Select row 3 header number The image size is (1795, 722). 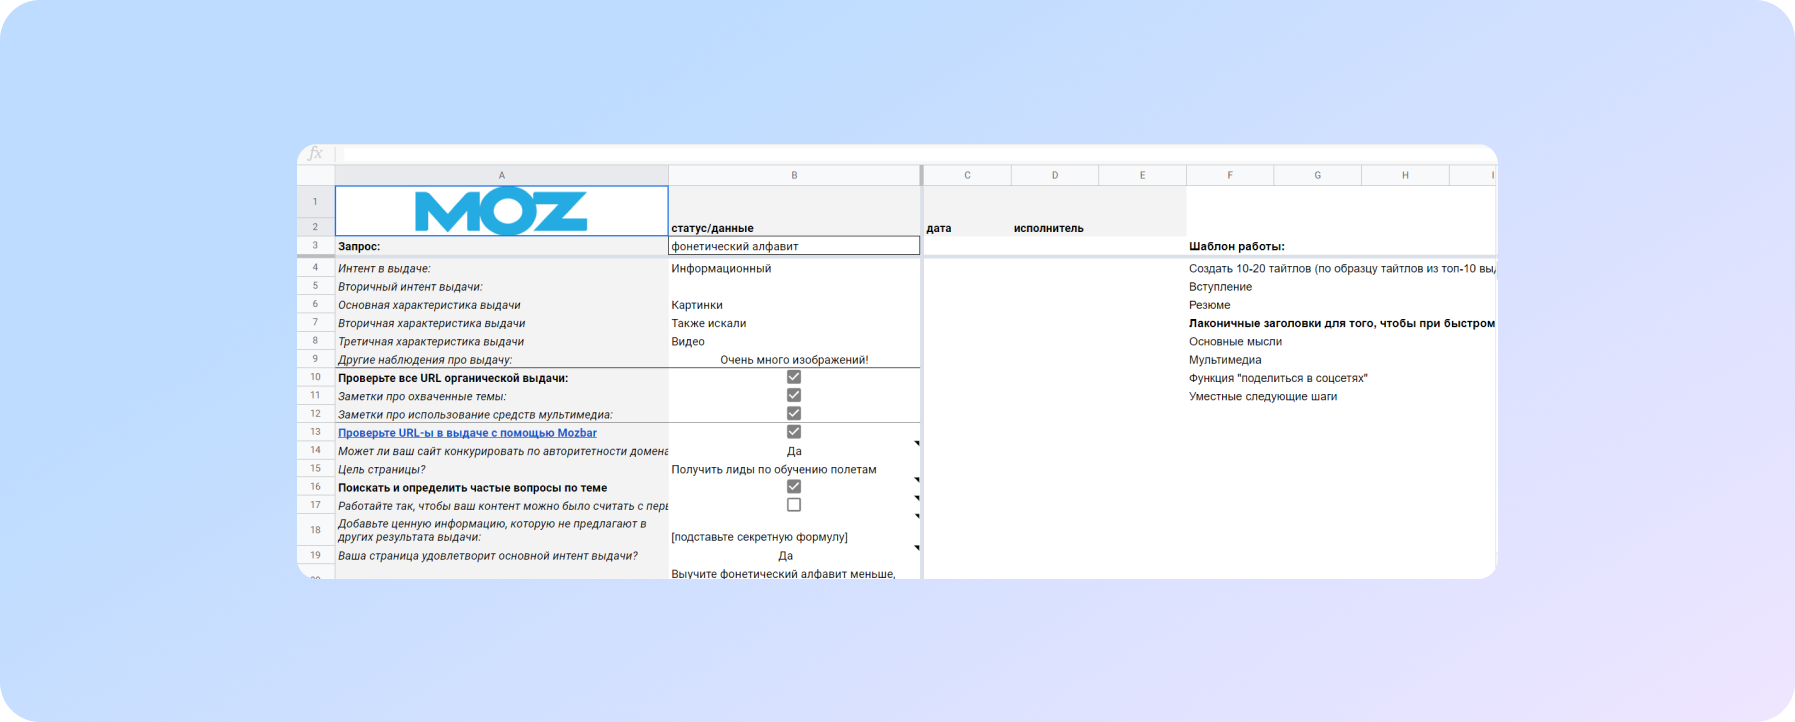click(315, 246)
